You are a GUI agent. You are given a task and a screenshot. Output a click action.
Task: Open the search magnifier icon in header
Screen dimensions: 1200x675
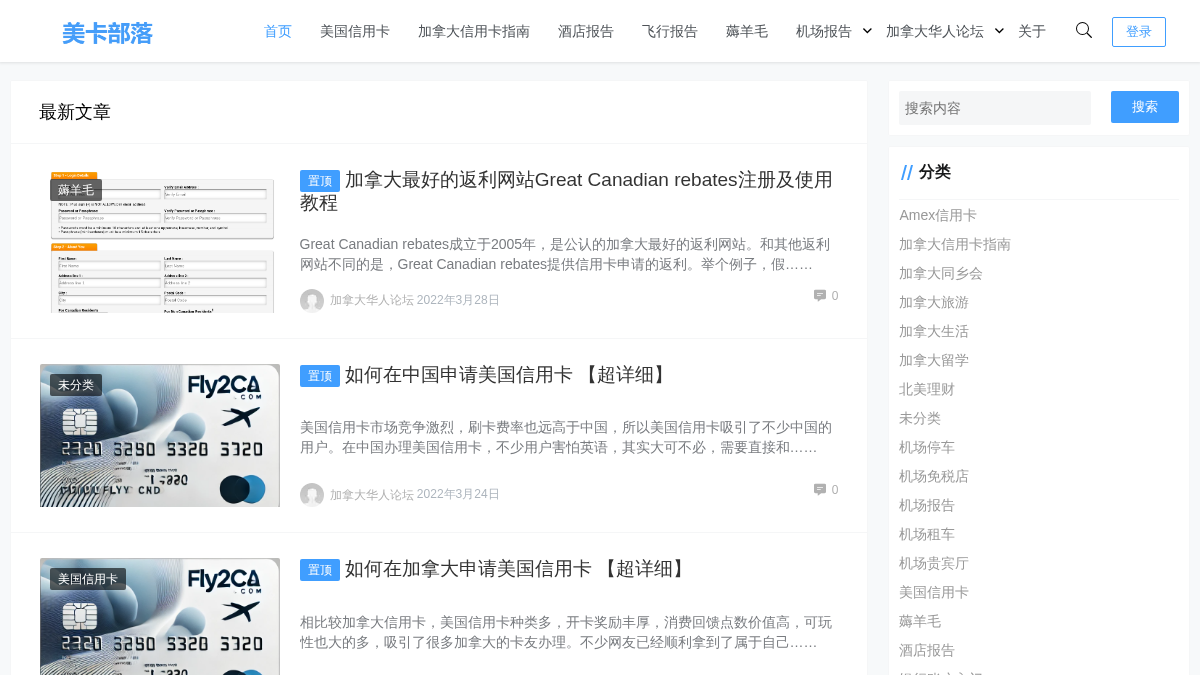pos(1084,30)
